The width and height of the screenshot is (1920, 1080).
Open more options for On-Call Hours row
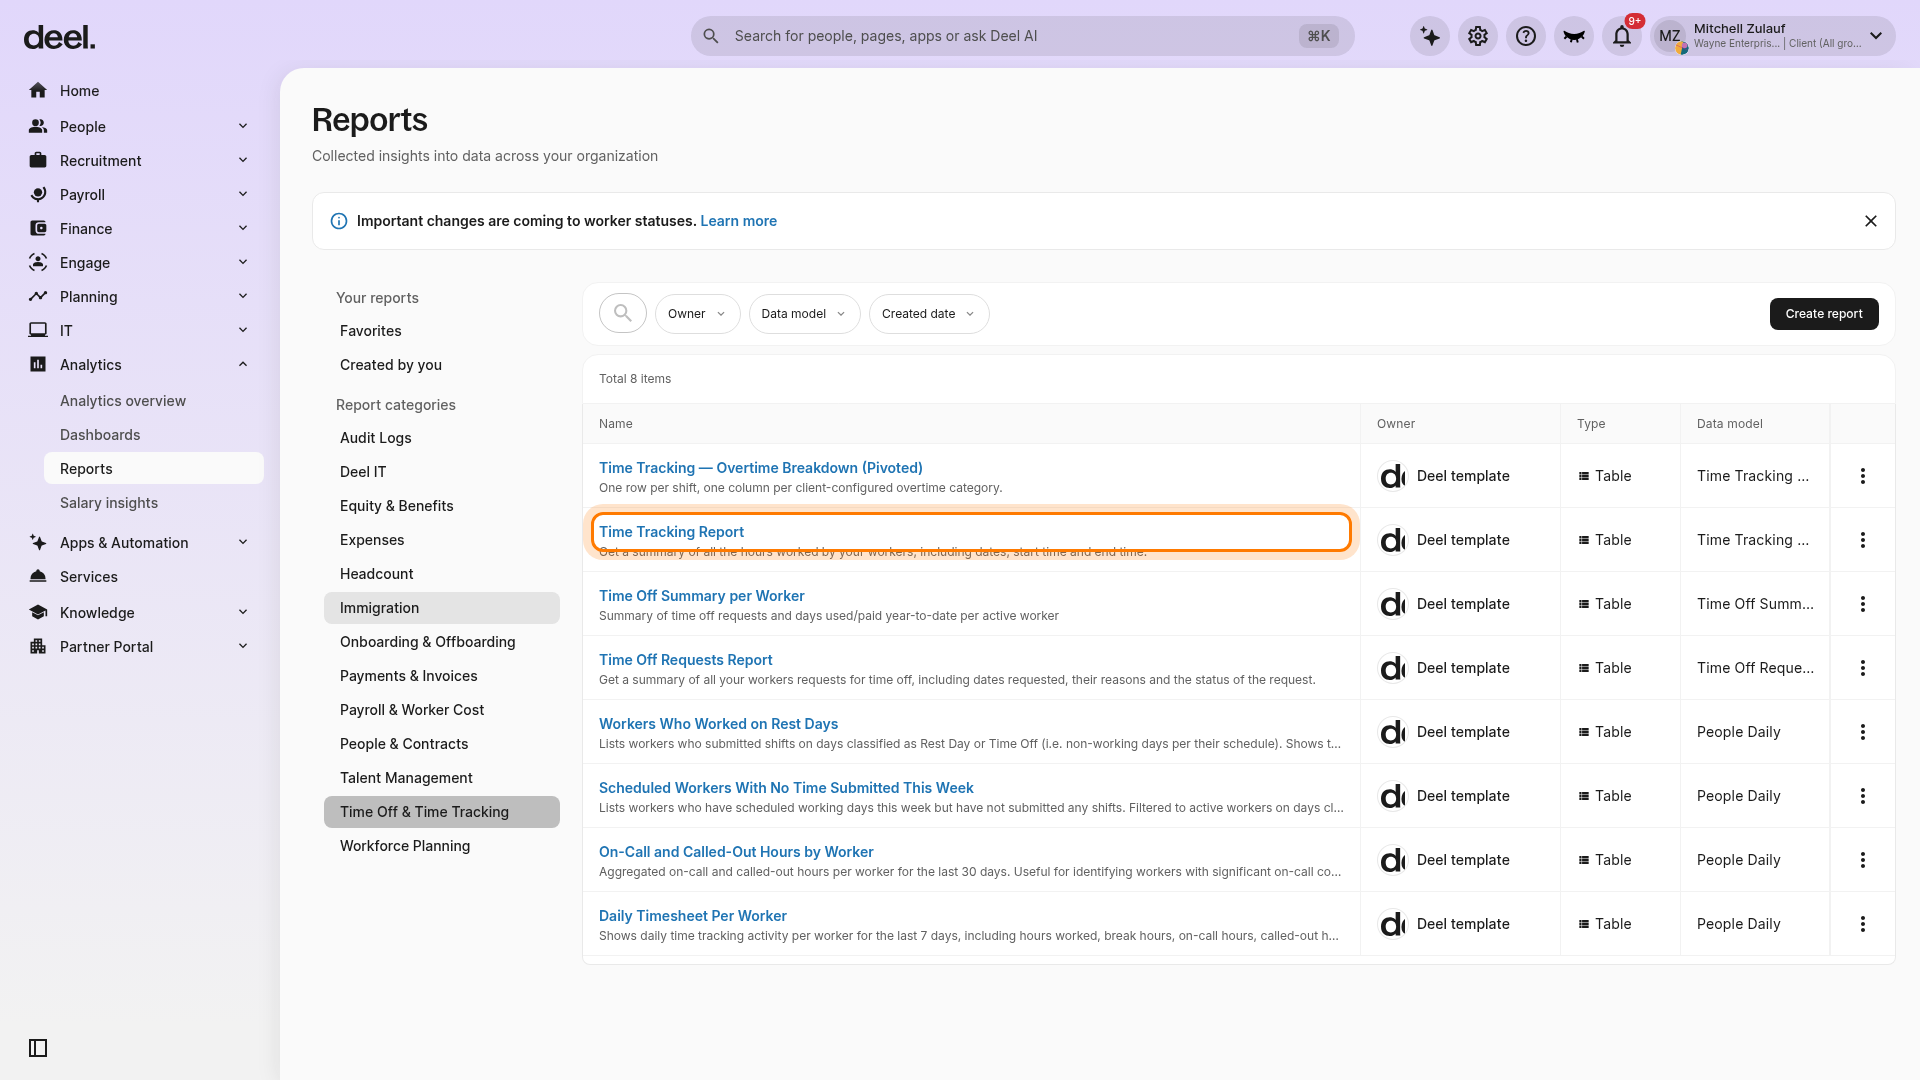tap(1863, 860)
